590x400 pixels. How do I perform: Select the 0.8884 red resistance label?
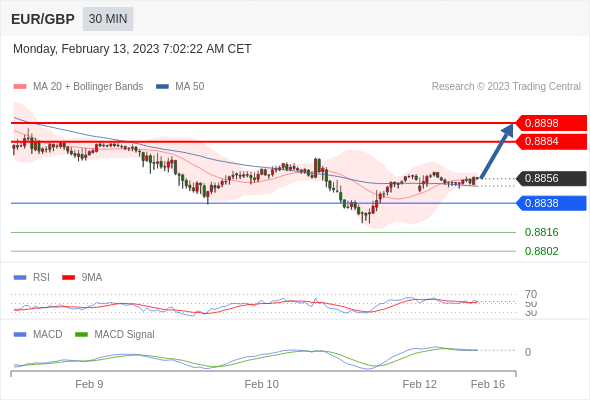pos(551,141)
